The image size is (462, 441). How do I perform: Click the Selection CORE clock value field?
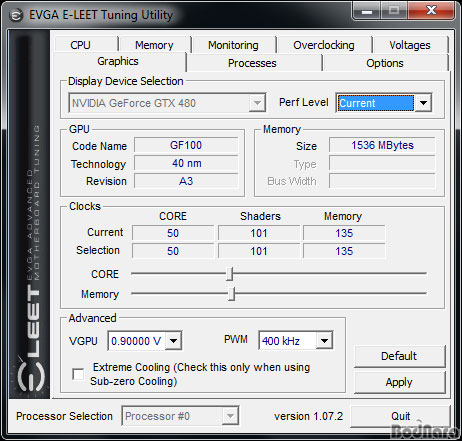click(x=173, y=251)
